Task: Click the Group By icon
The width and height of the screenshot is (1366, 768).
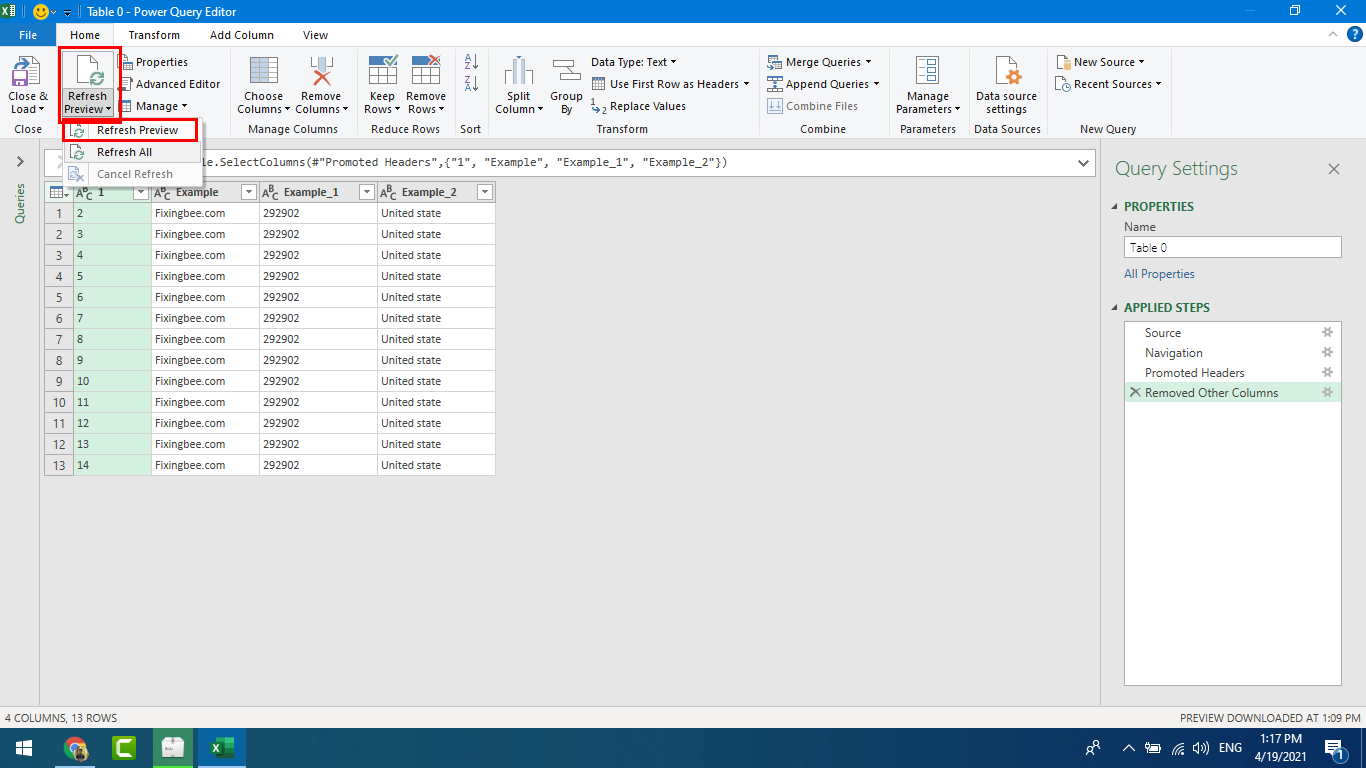Action: pos(566,73)
